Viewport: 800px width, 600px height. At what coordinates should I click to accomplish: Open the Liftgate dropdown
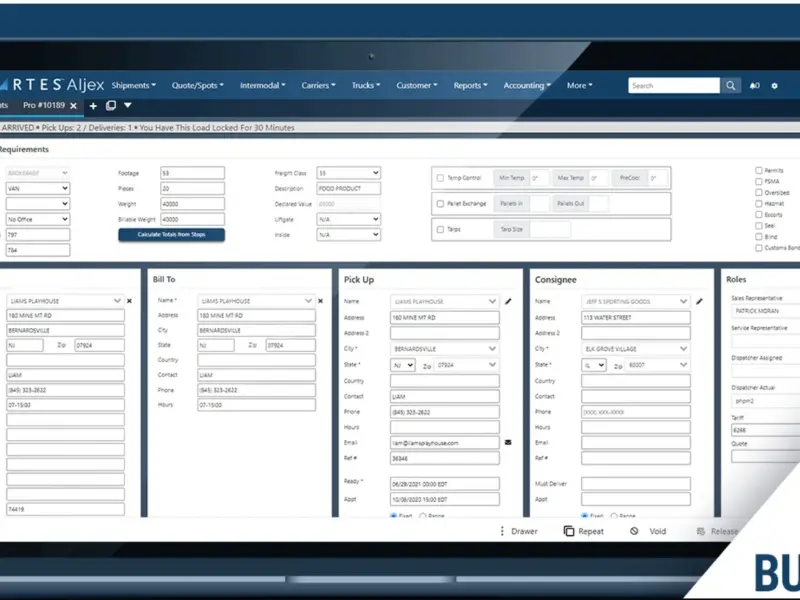tap(348, 219)
